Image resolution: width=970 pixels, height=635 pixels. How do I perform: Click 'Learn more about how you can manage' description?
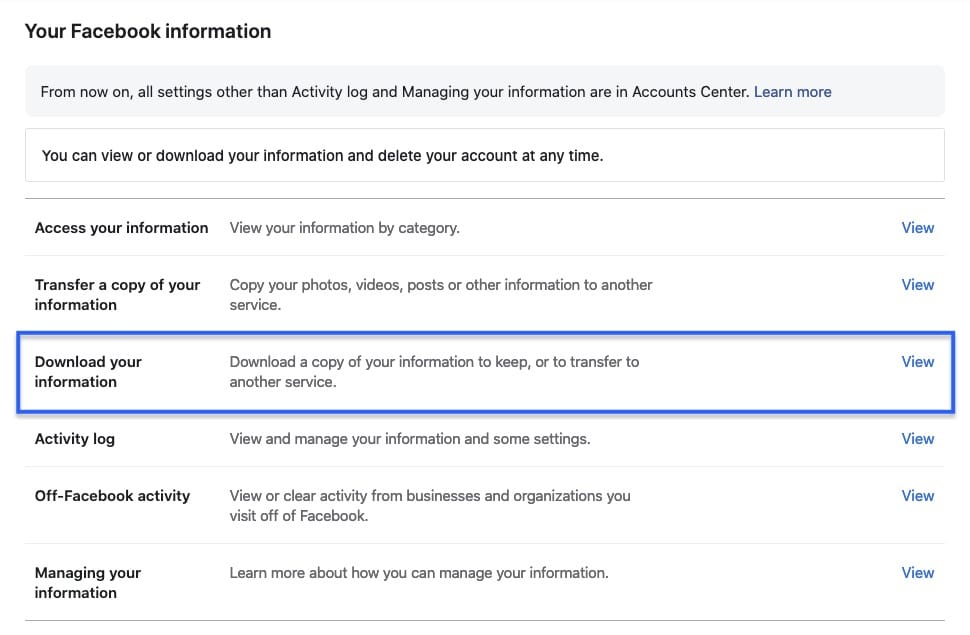419,572
